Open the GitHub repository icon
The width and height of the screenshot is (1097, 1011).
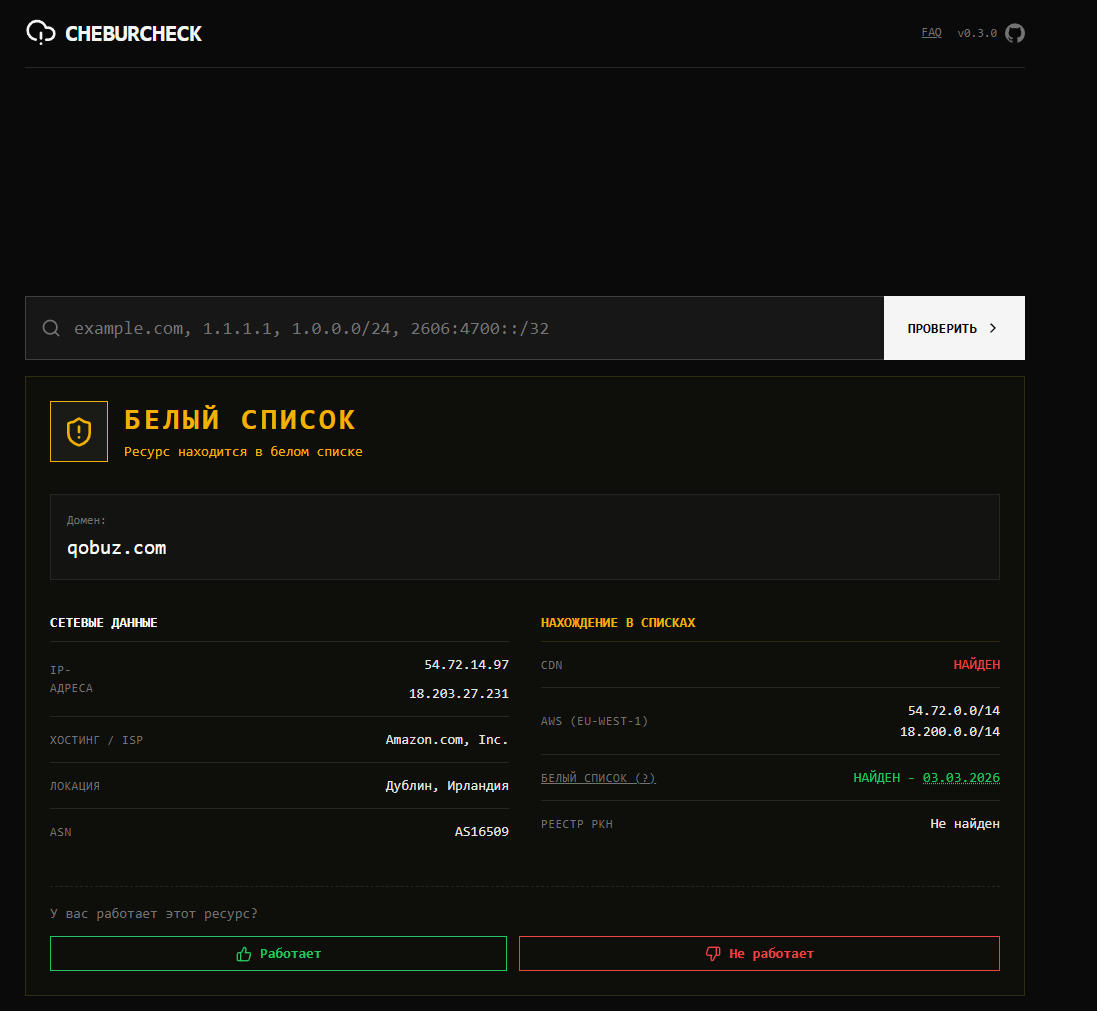(x=1015, y=33)
